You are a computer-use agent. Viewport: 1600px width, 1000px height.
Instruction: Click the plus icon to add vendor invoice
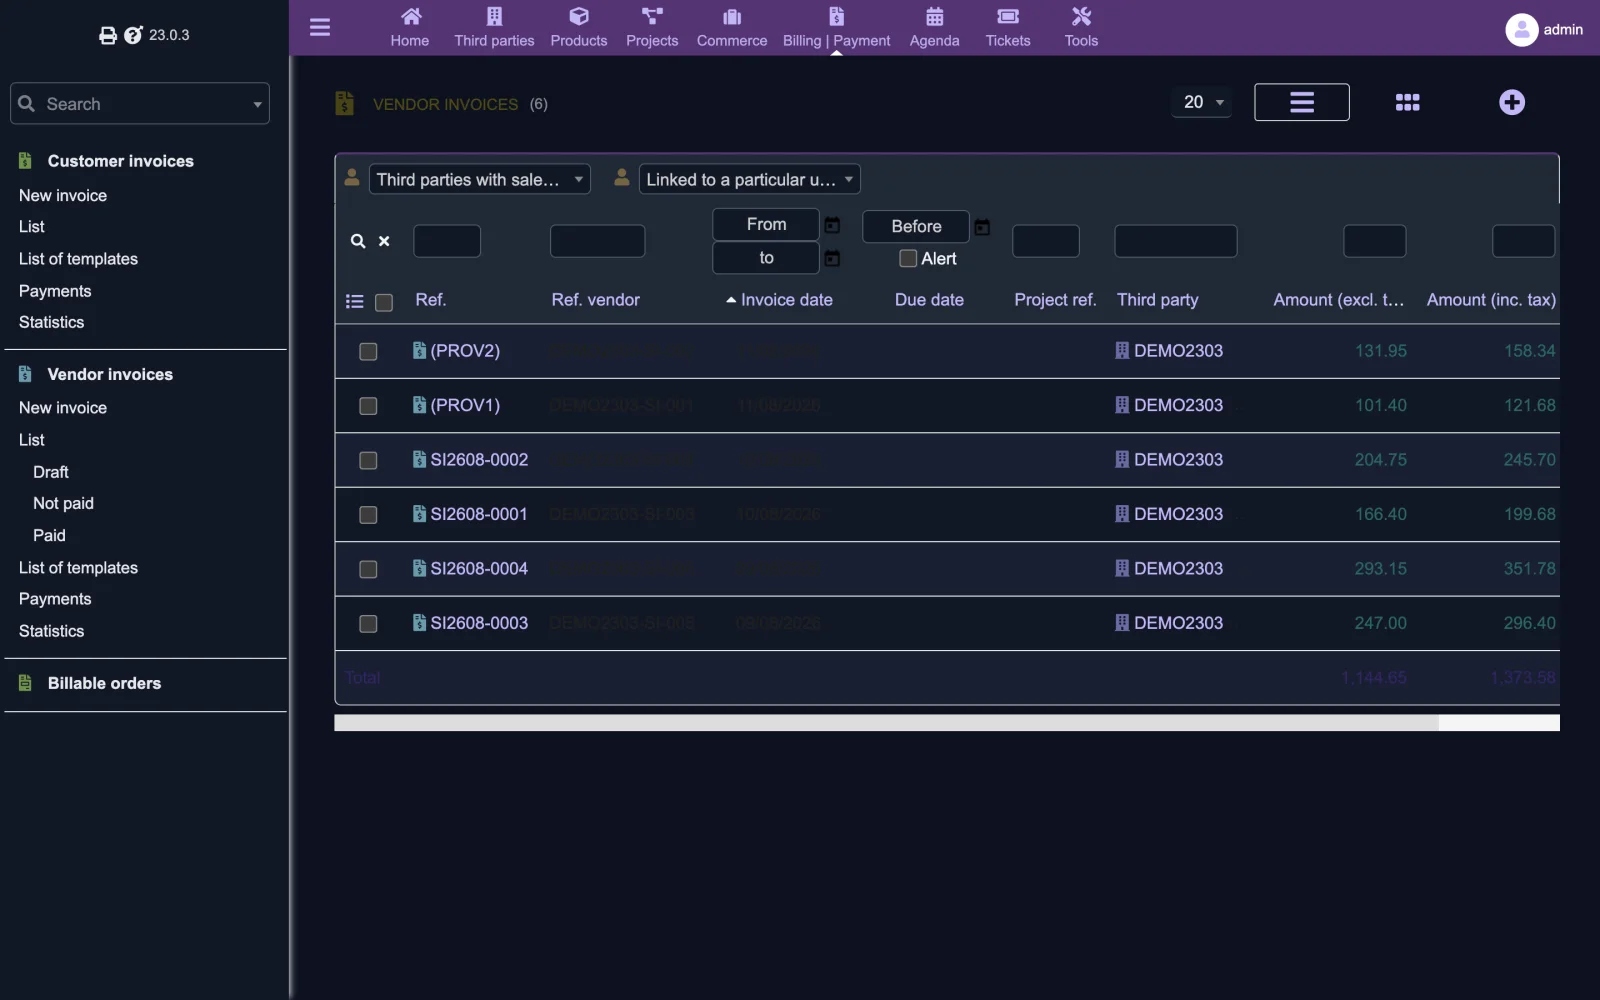click(x=1512, y=102)
